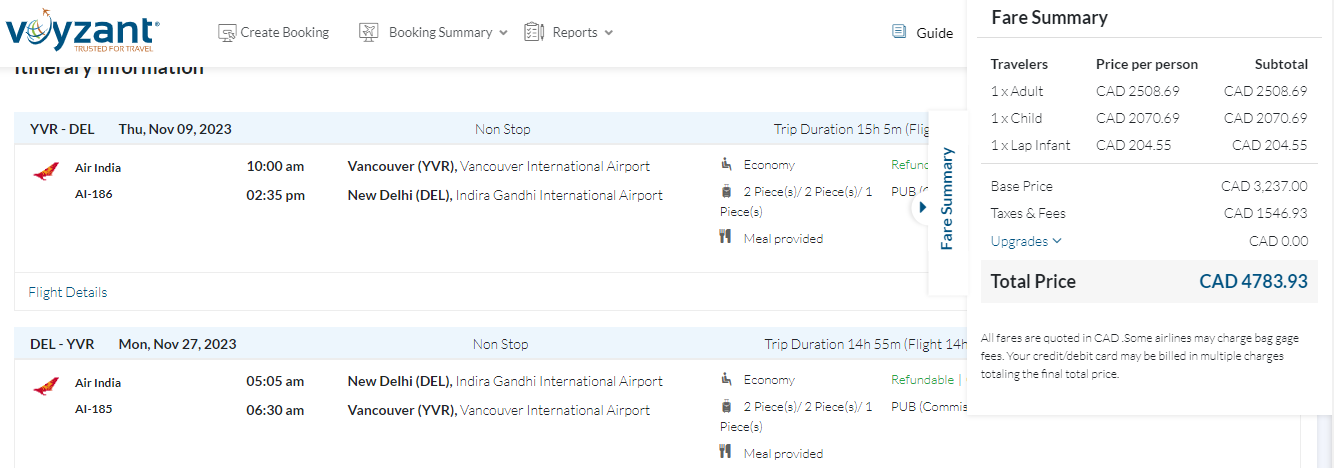This screenshot has height=468, width=1334.
Task: Click the Air India logo for AI-186
Action: pos(46,171)
